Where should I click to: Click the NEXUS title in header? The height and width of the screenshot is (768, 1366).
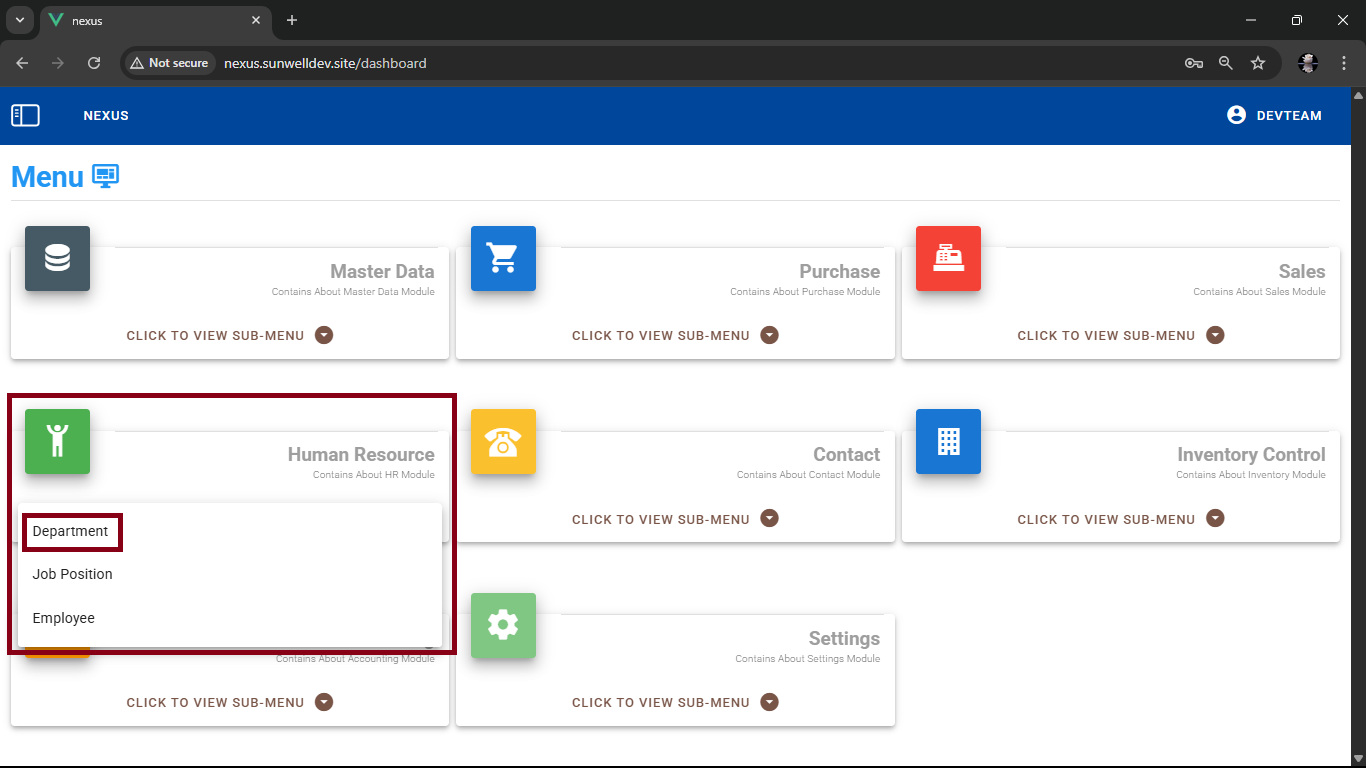click(106, 115)
